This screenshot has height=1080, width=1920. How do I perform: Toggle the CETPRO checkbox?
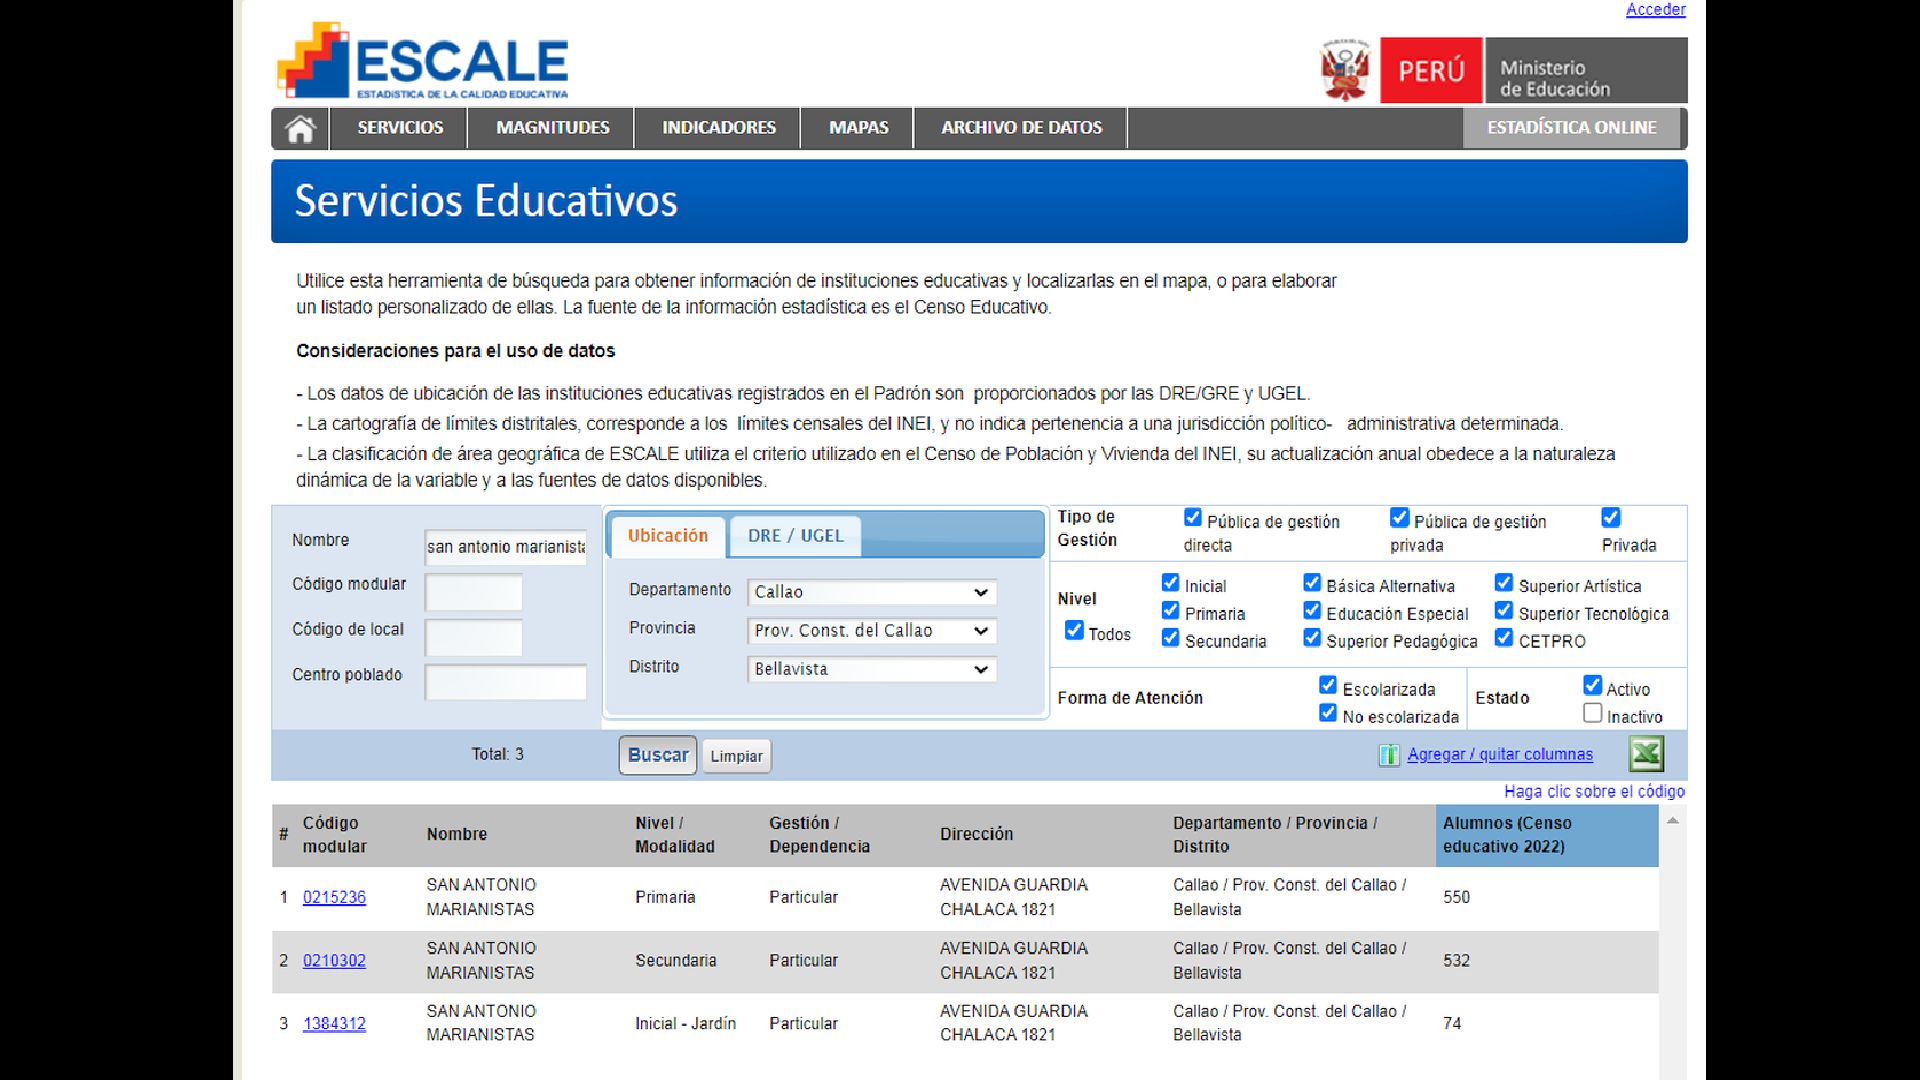click(1503, 638)
